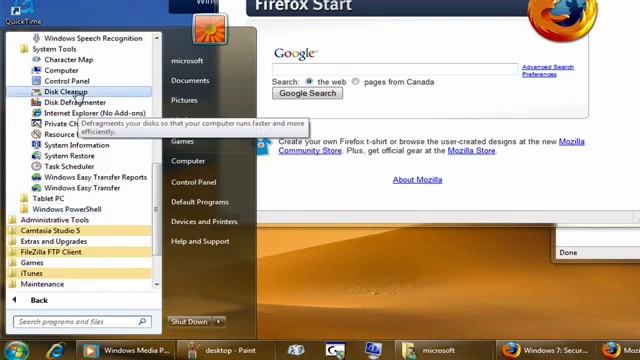The height and width of the screenshot is (360, 640).
Task: Click the Search programs and files box
Action: click(x=82, y=322)
